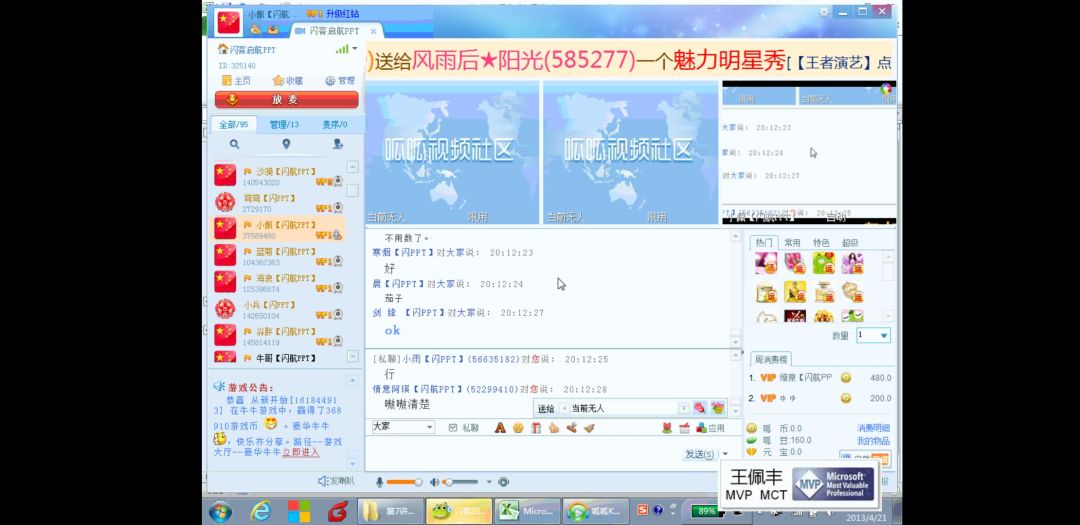Viewport: 1080px width, 525px height.
Task: Toggle the 私聊 private chat checkbox
Action: pos(453,428)
